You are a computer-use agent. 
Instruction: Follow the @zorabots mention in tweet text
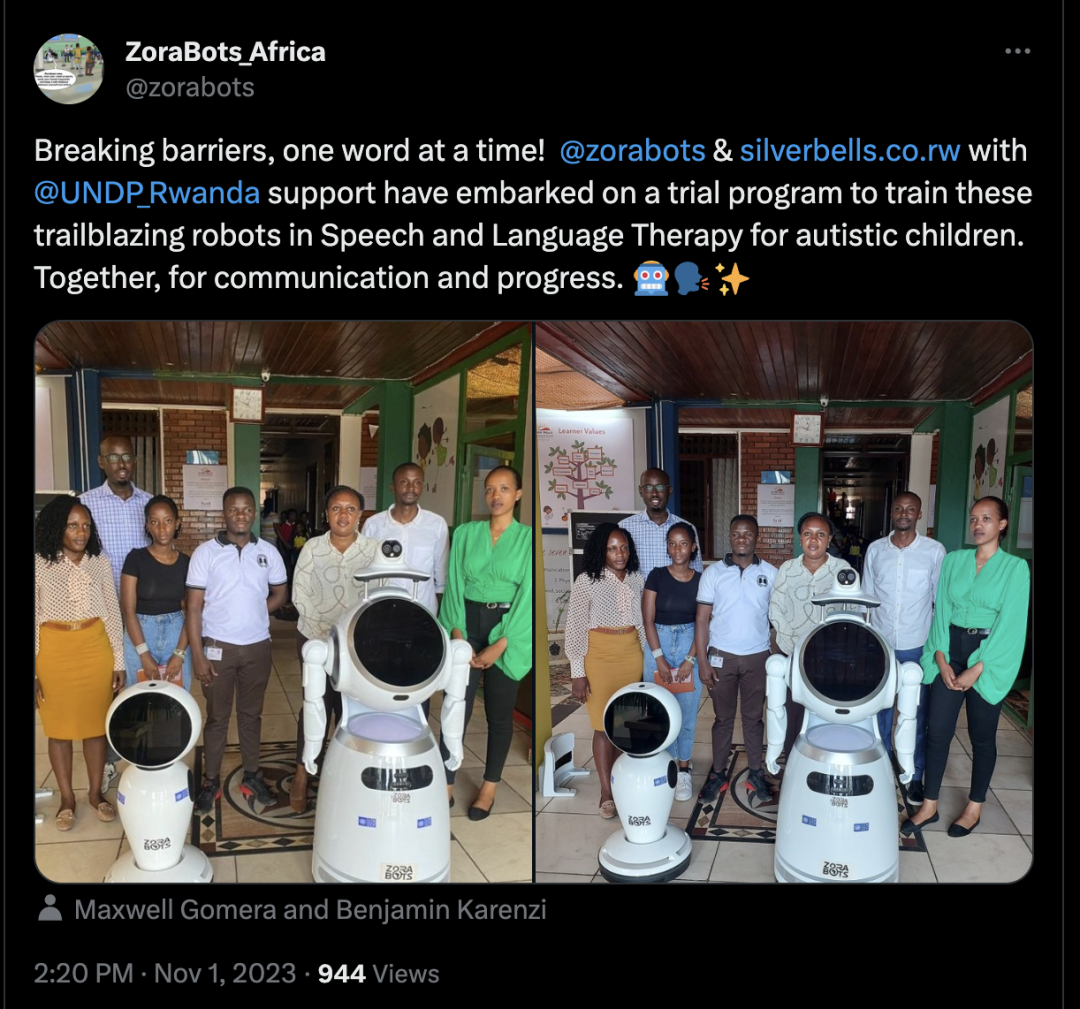(x=632, y=151)
